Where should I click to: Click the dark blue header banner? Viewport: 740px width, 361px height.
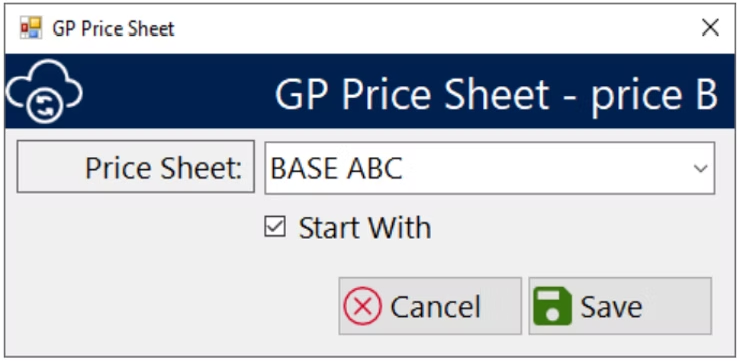[370, 91]
